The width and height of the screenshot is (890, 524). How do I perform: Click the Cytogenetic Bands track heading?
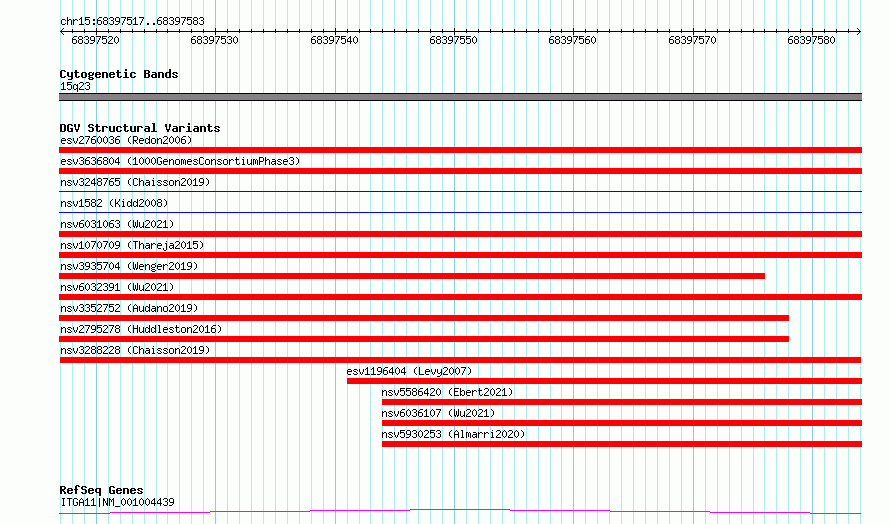[x=119, y=74]
